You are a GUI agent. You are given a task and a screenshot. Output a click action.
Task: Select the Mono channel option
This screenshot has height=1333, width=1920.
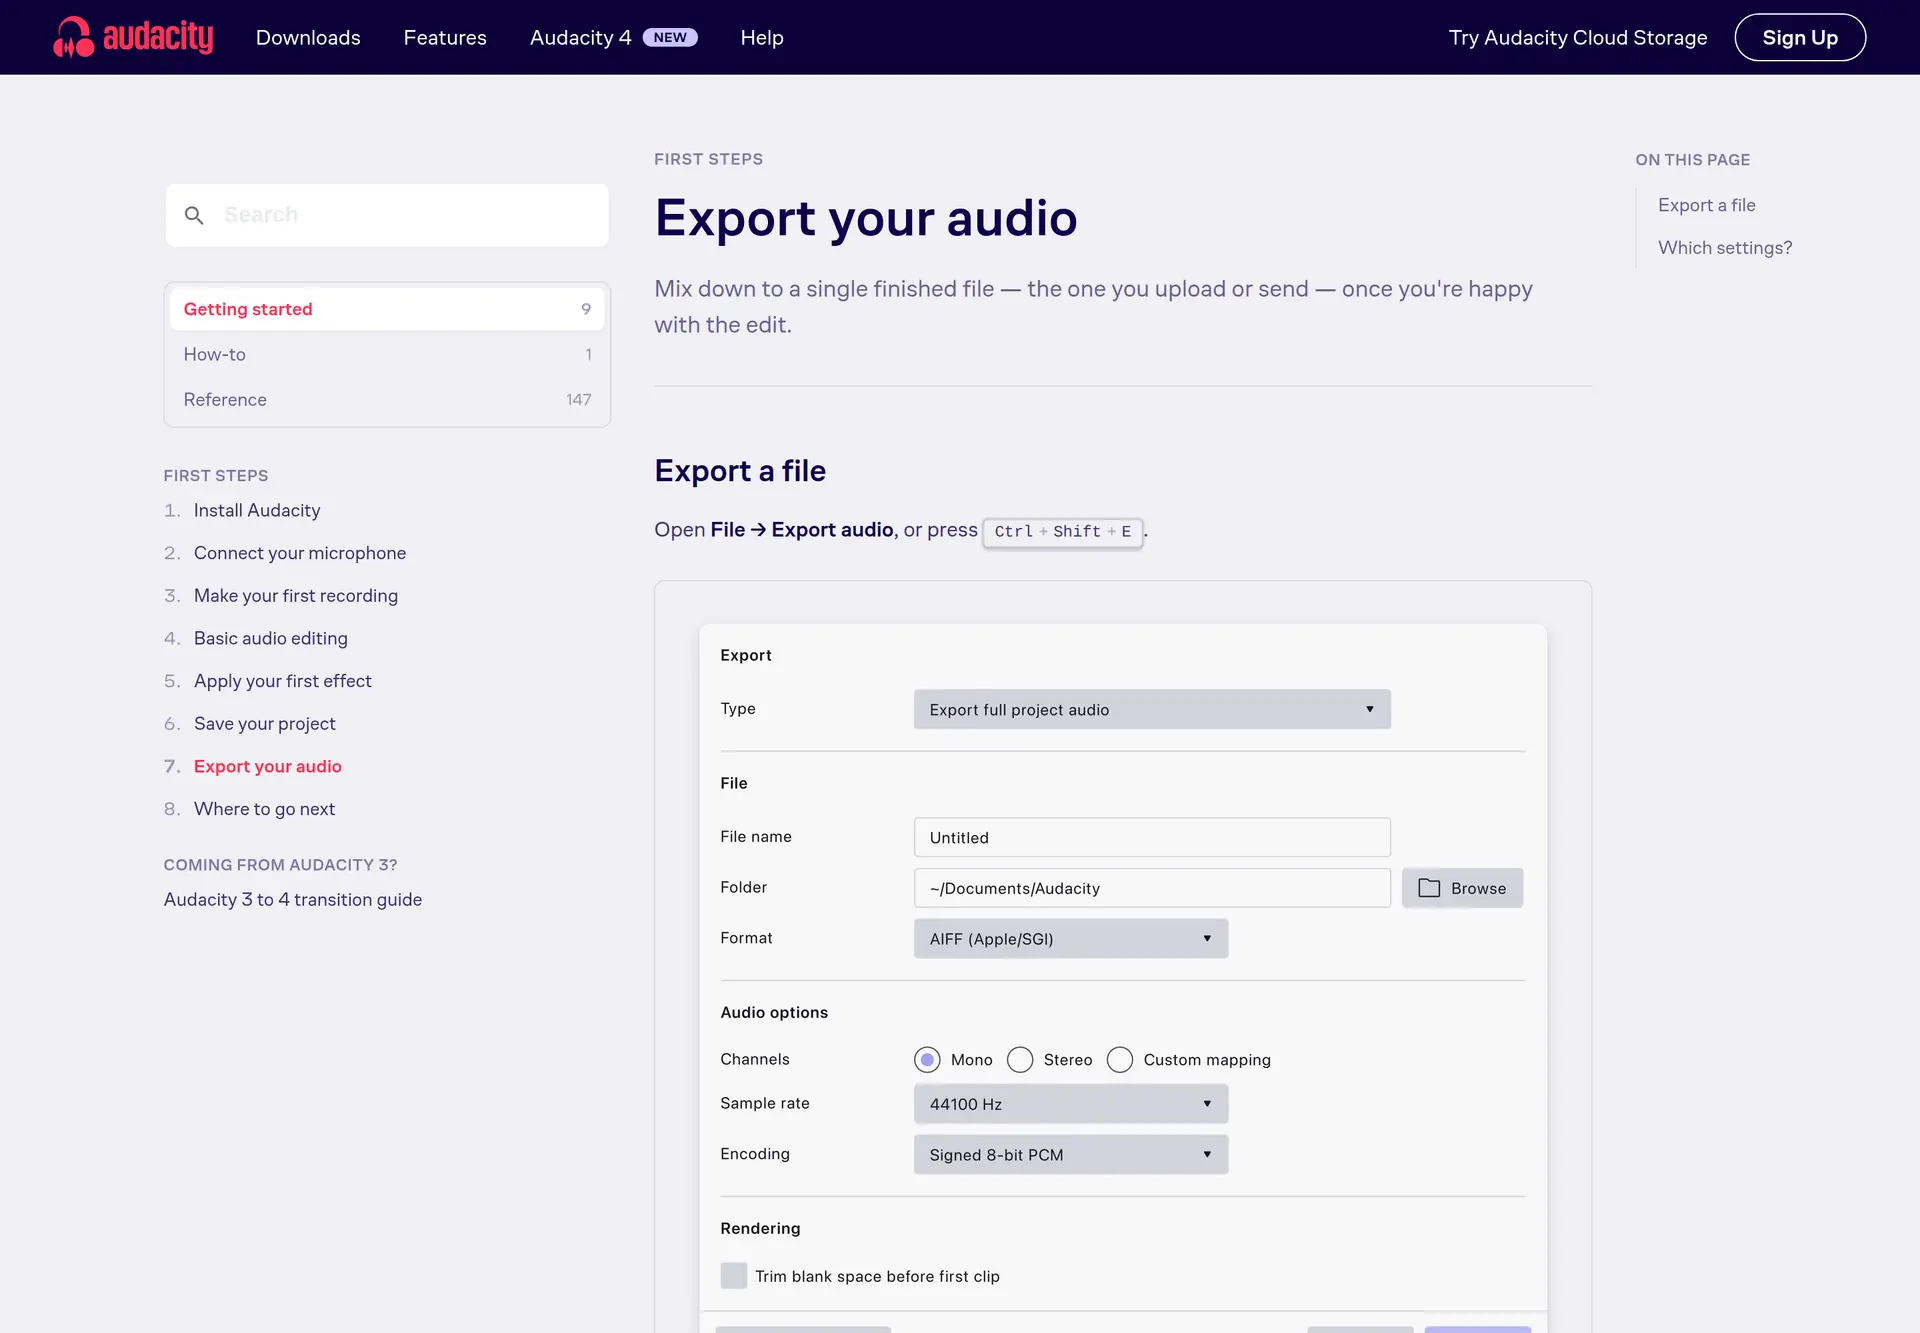tap(927, 1059)
